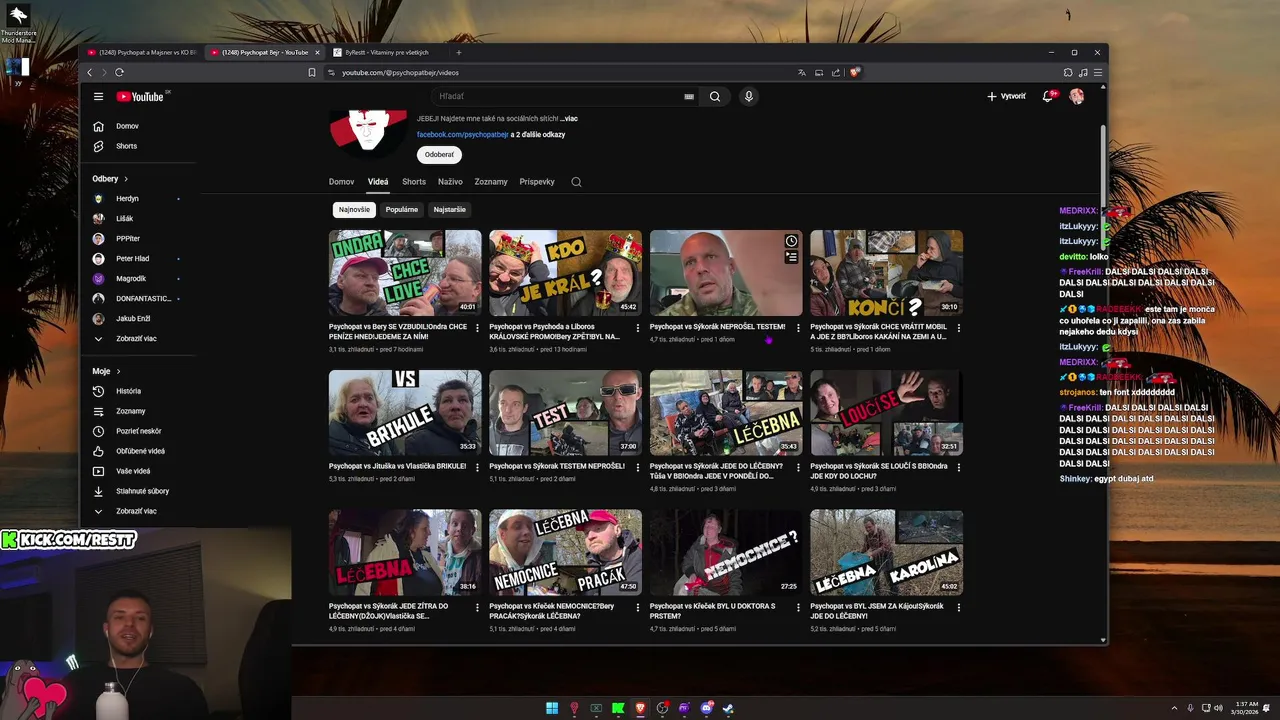Open YouTube notifications bell
The width and height of the screenshot is (1280, 720).
click(x=1048, y=96)
